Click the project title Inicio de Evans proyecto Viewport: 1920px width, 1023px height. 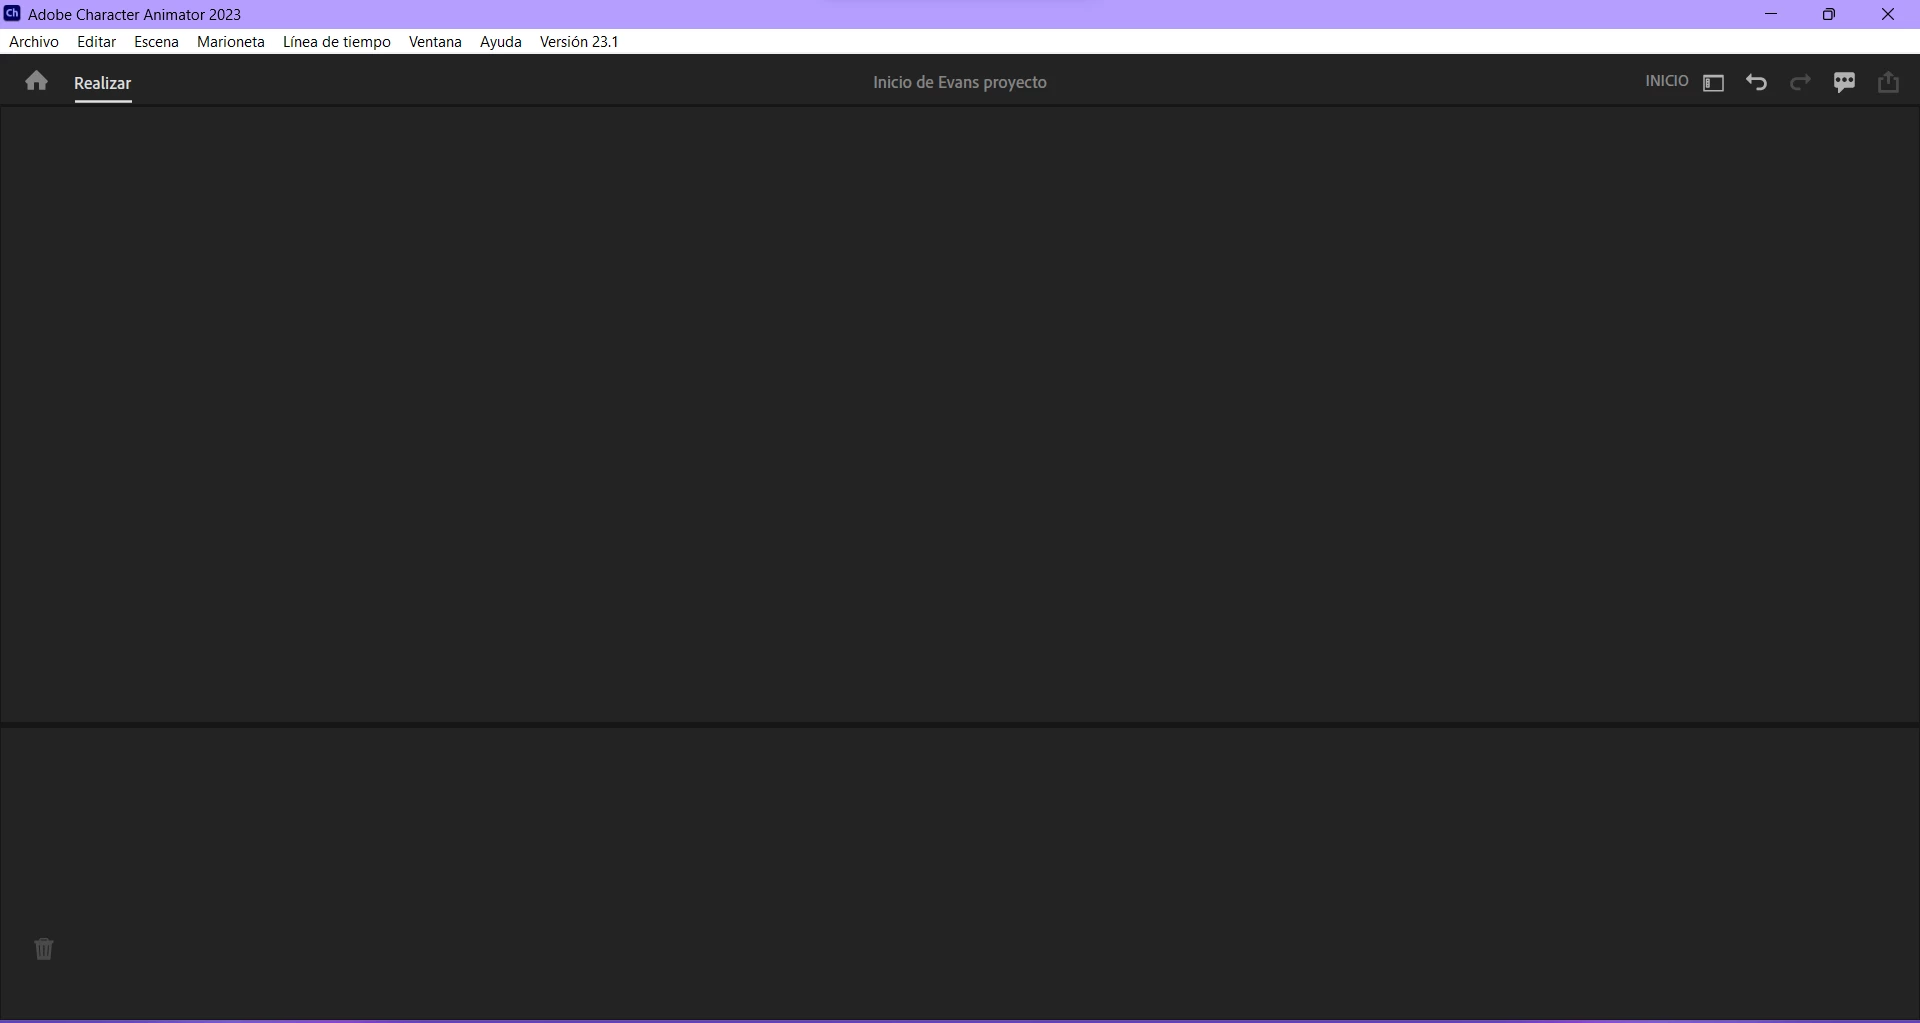960,83
